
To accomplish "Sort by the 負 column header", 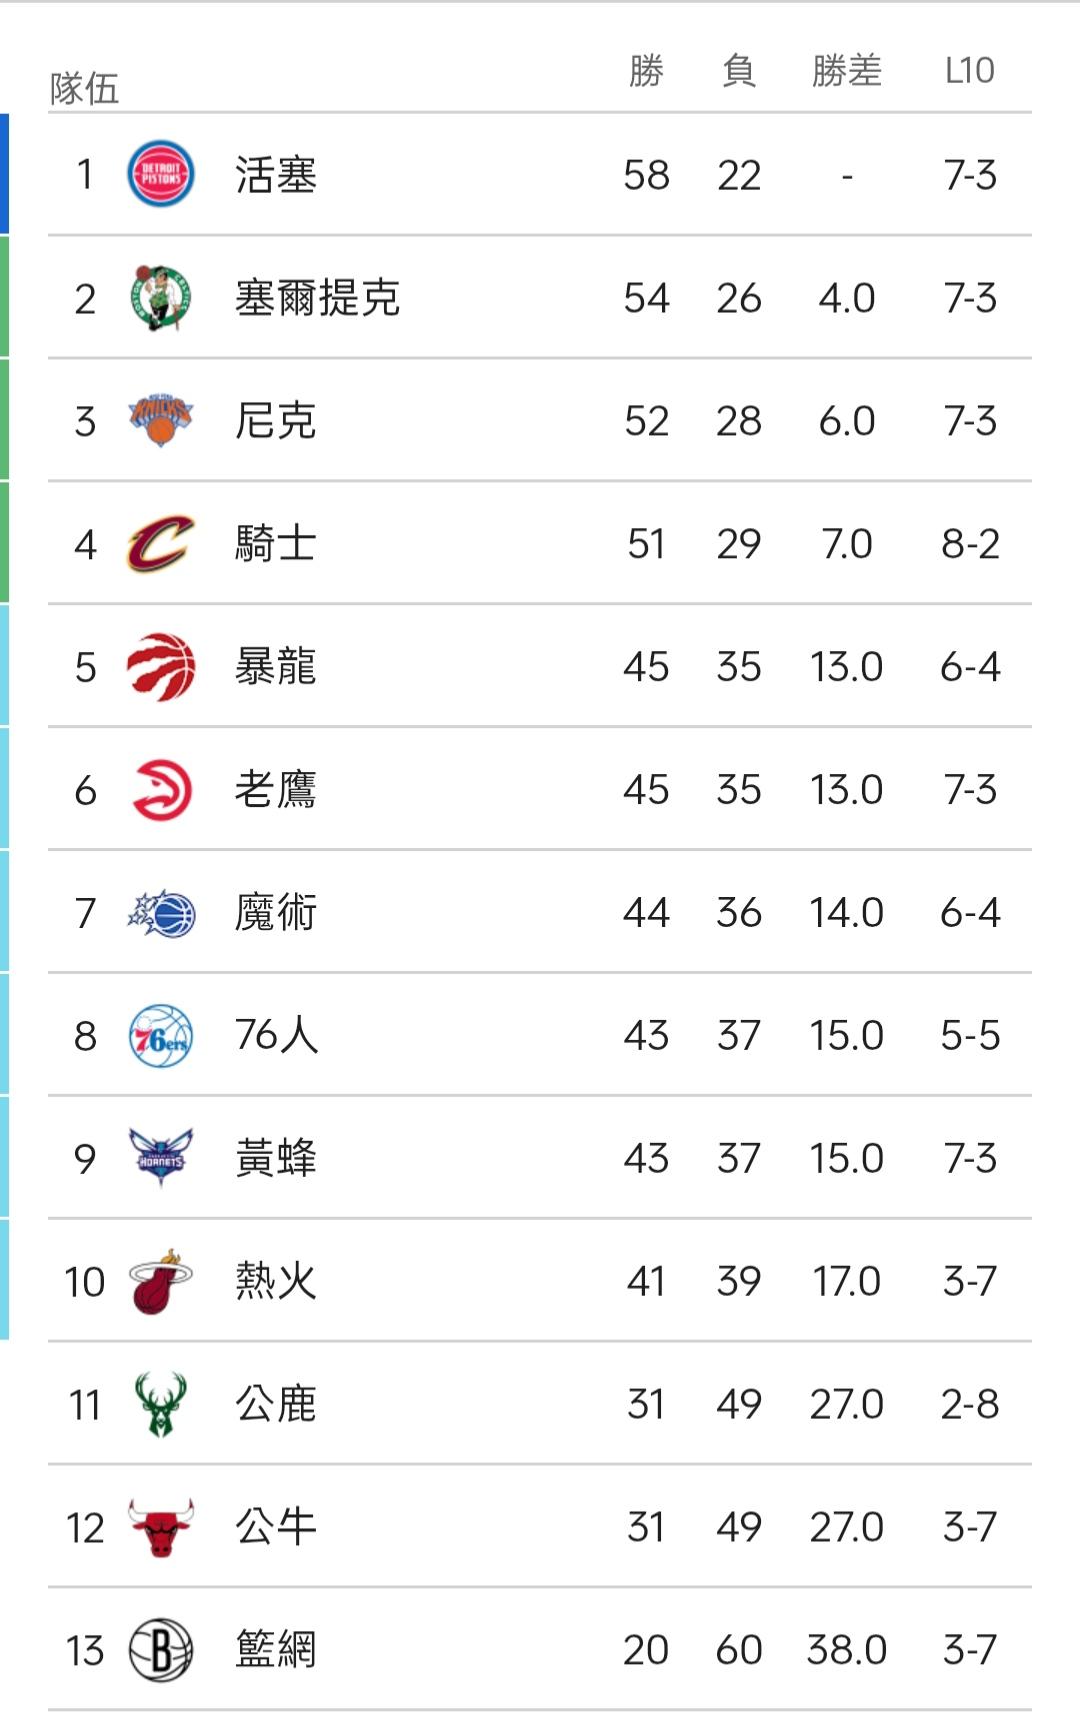I will (738, 71).
